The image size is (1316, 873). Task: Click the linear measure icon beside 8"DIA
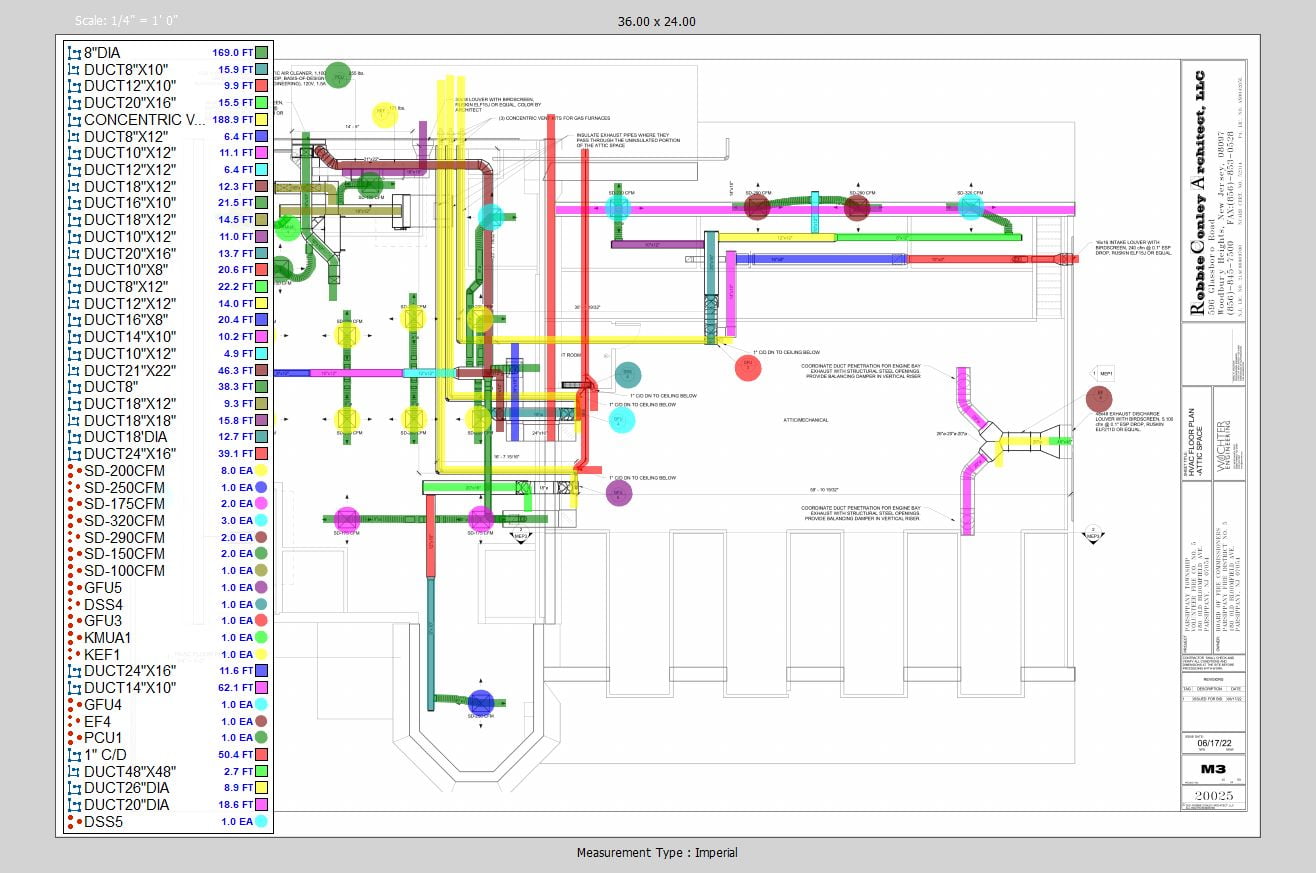pos(73,52)
